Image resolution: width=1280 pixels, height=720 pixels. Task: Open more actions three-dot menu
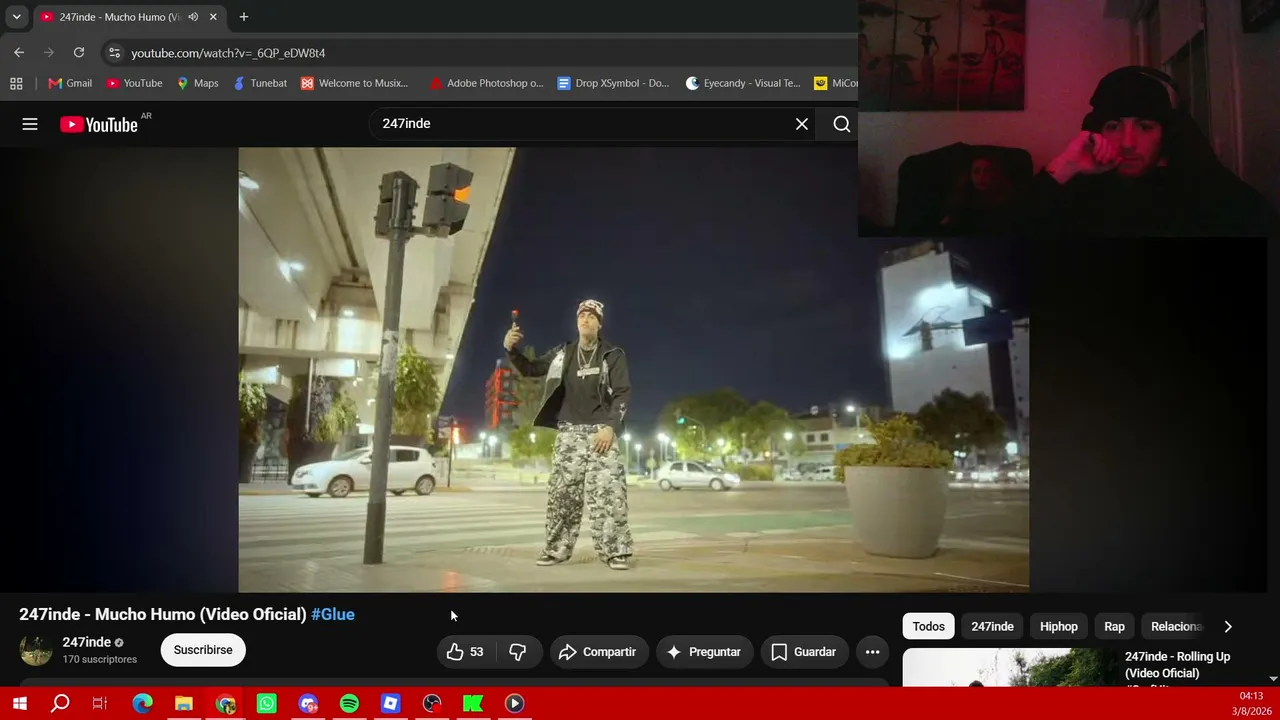click(872, 652)
